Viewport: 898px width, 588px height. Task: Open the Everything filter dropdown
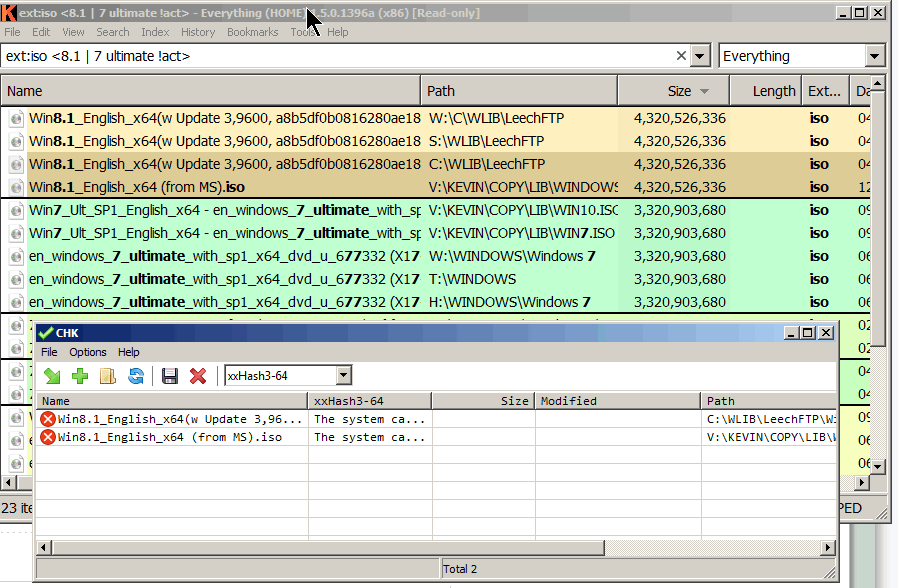tap(873, 56)
